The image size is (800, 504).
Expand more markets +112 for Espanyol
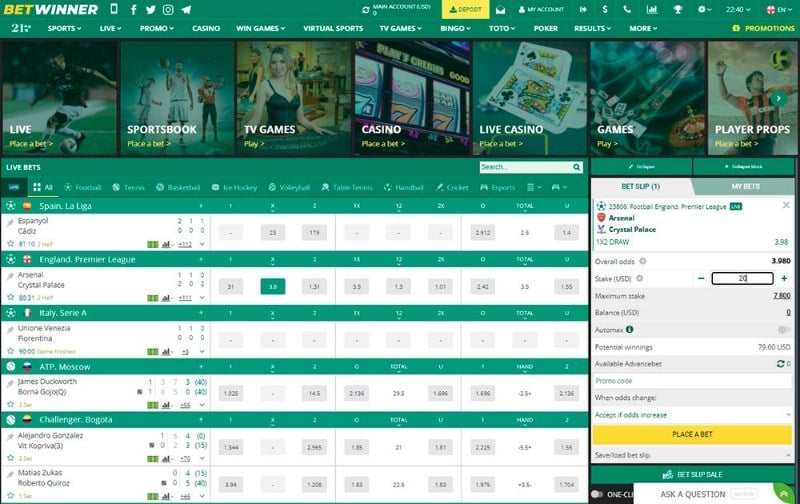185,244
